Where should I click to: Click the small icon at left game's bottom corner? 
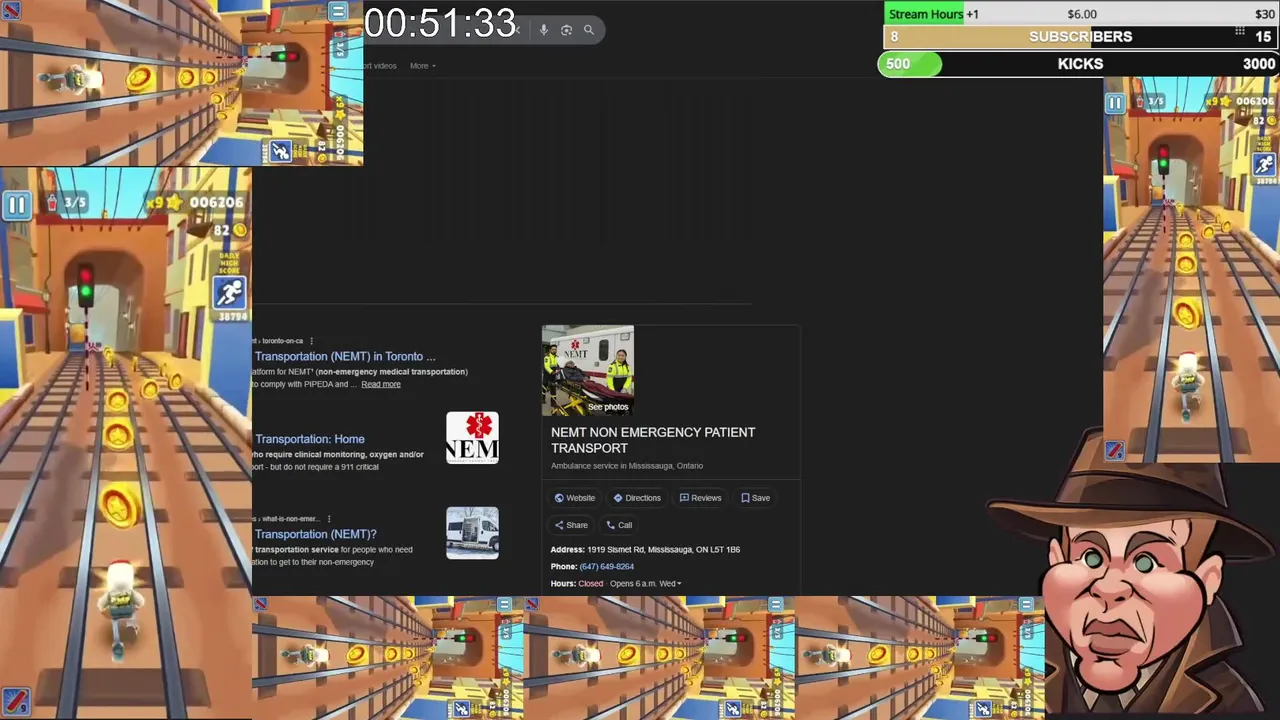click(x=14, y=701)
